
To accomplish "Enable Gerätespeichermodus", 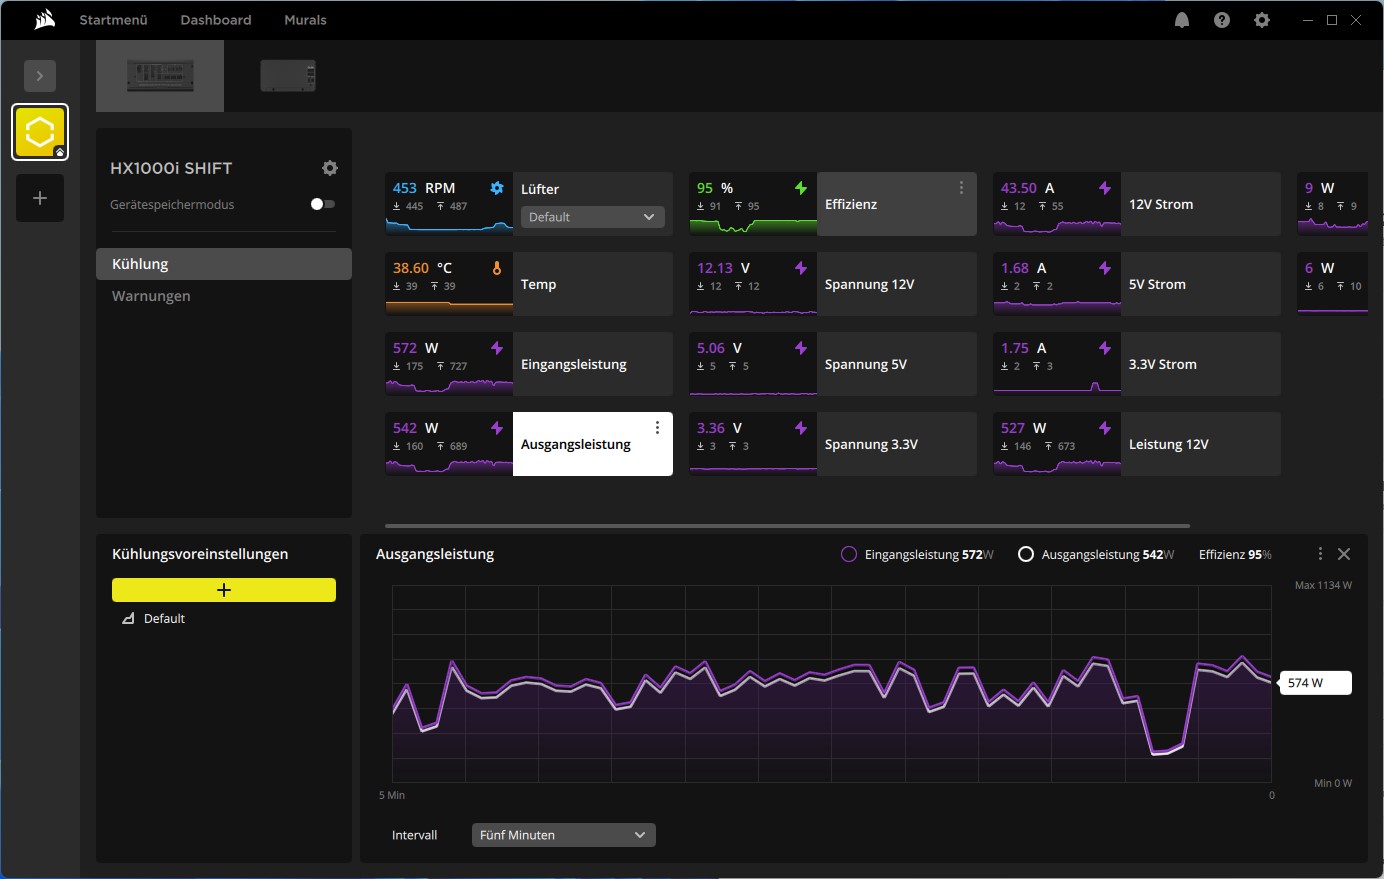I will pyautogui.click(x=322, y=204).
